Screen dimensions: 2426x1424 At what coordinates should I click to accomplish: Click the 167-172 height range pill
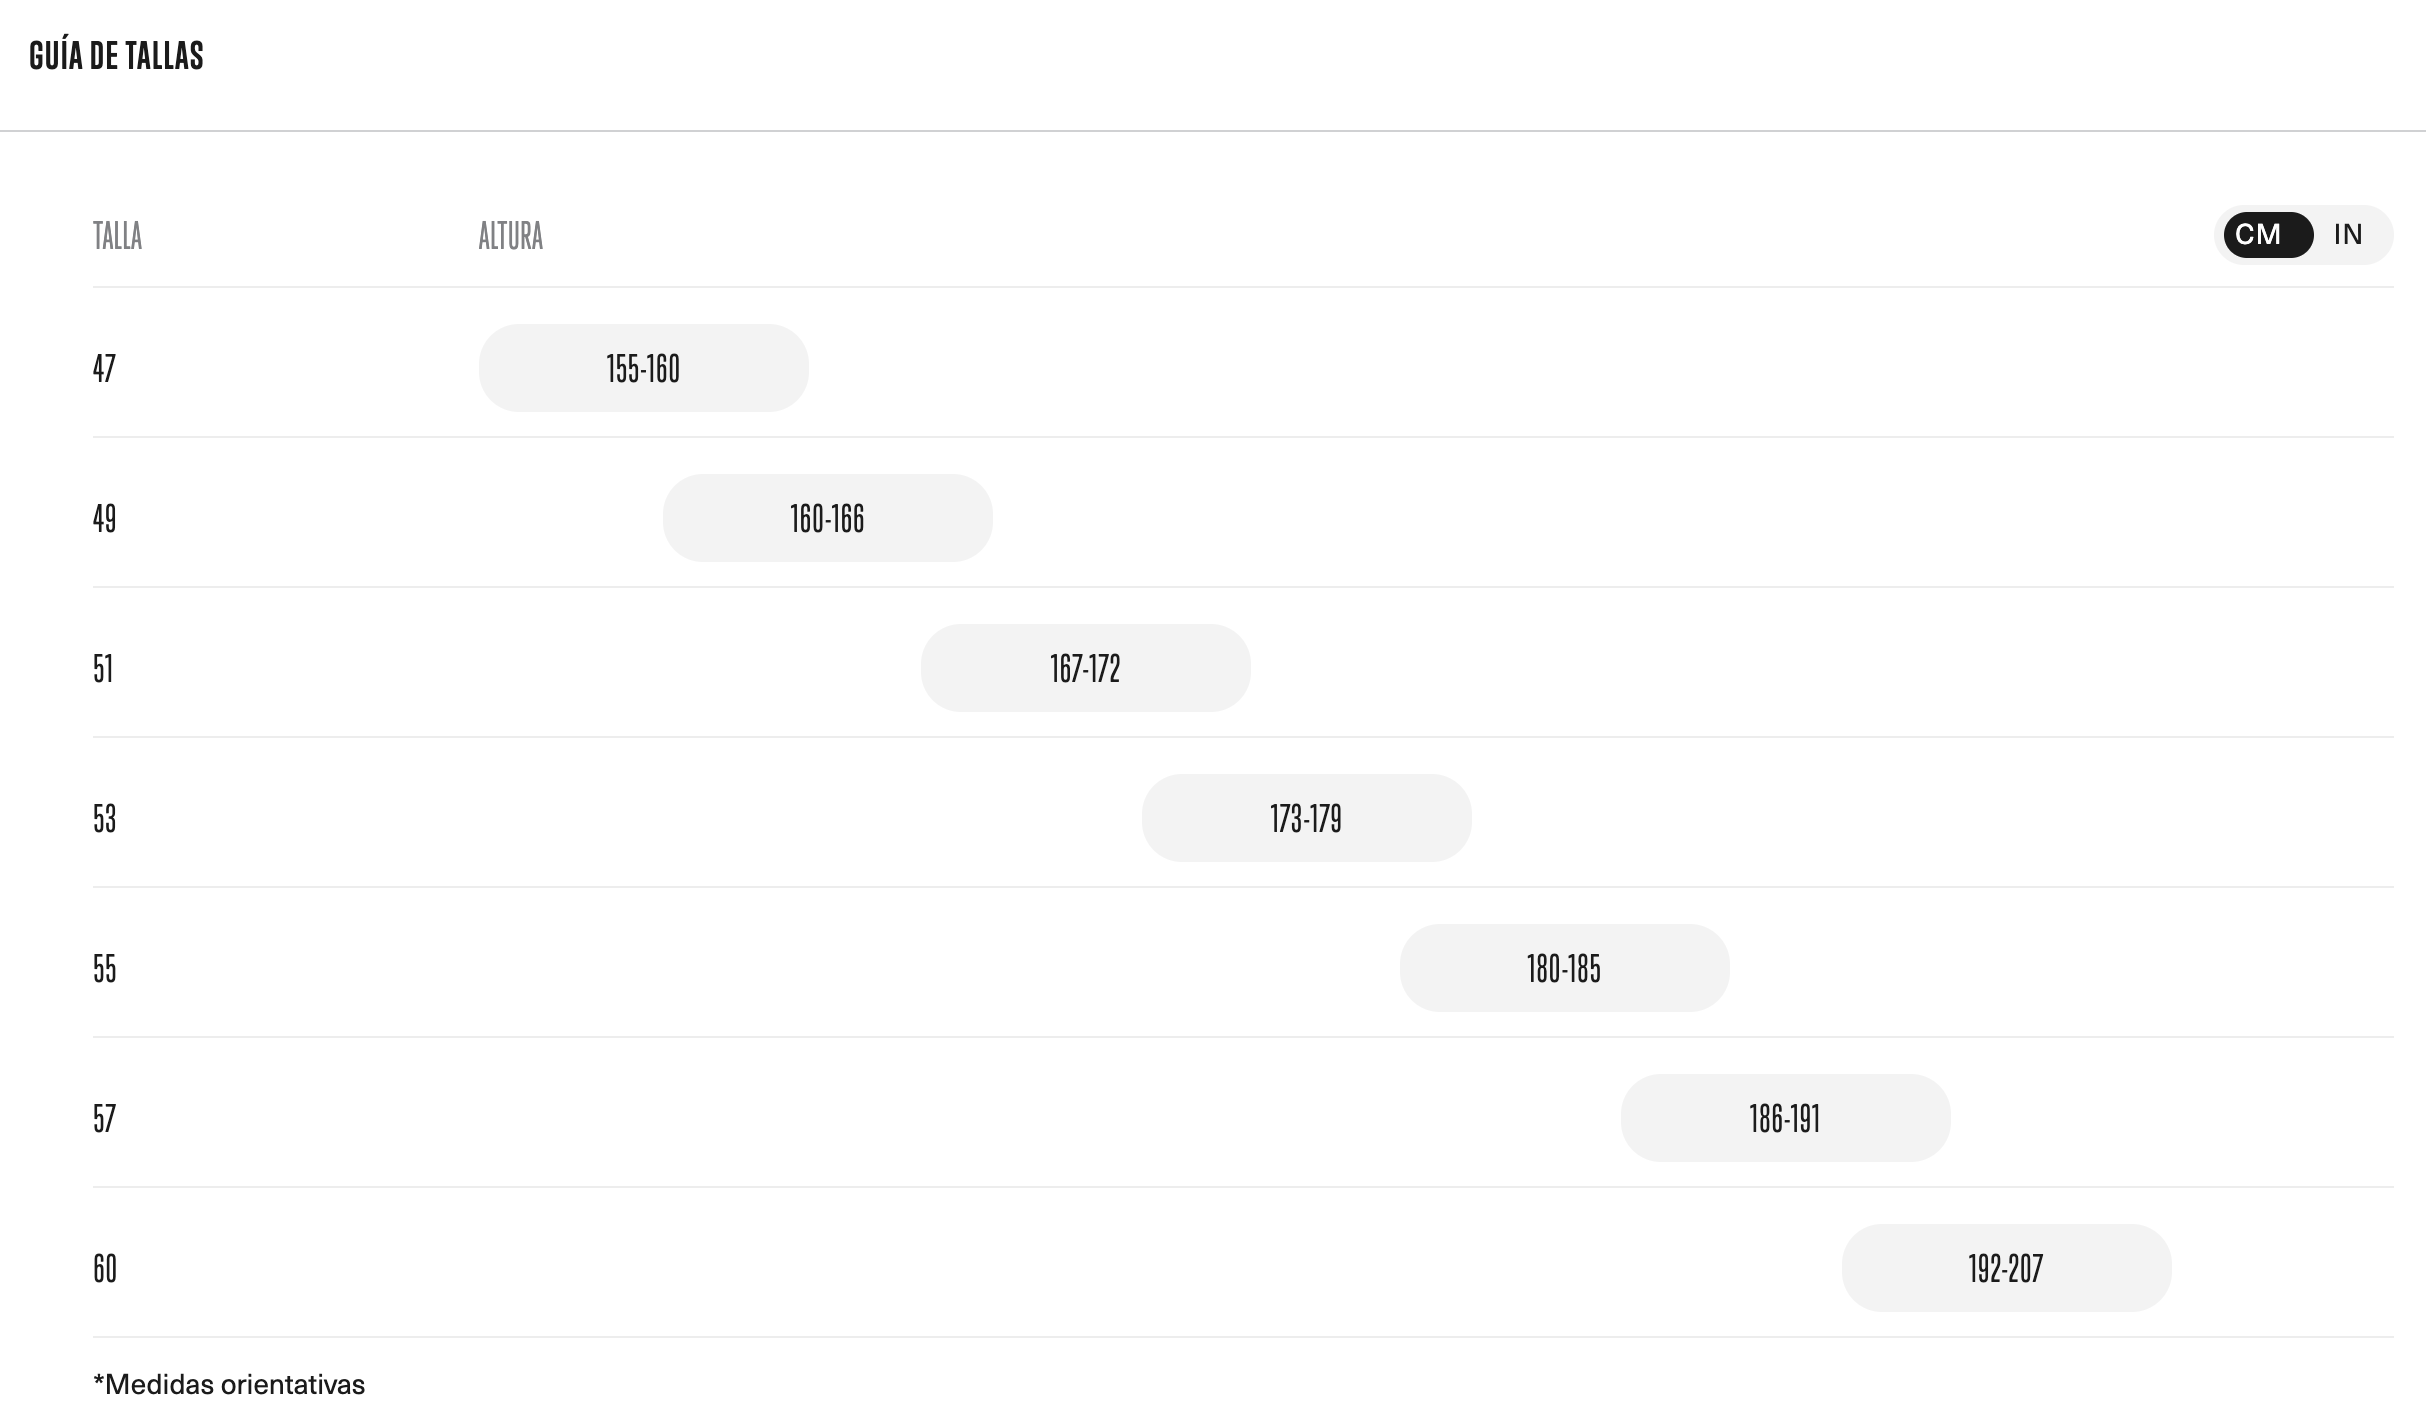pos(1085,668)
